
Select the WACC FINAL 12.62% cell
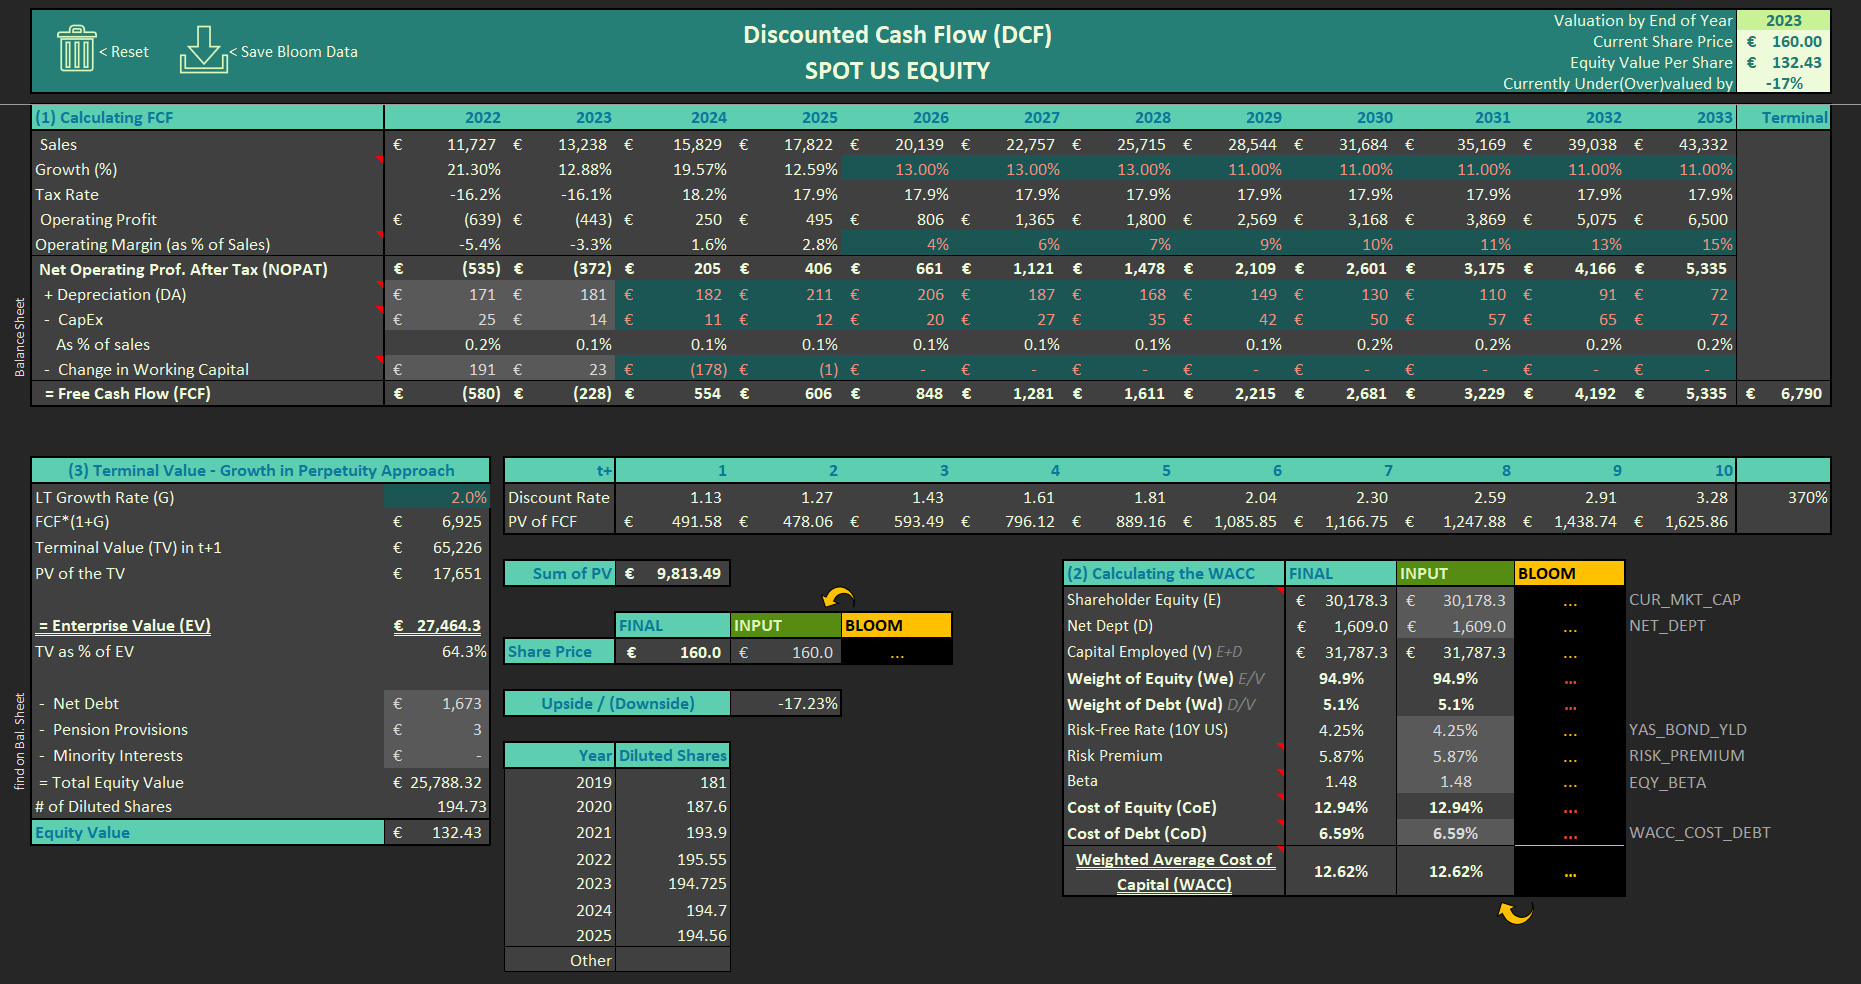pos(1340,871)
